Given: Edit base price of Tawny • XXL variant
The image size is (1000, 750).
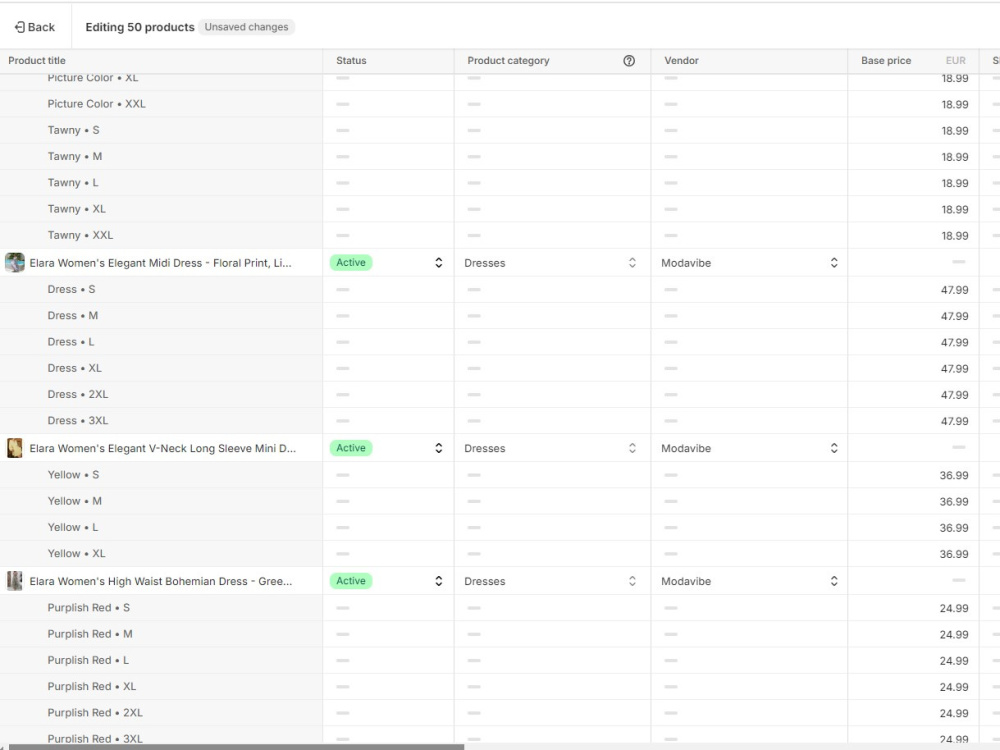Looking at the screenshot, I should pos(913,235).
